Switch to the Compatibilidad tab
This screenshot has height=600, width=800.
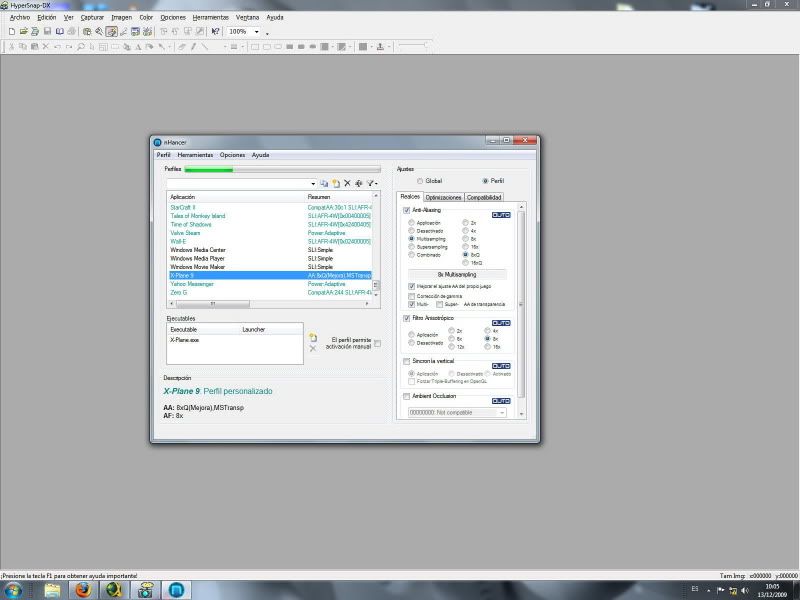[484, 197]
